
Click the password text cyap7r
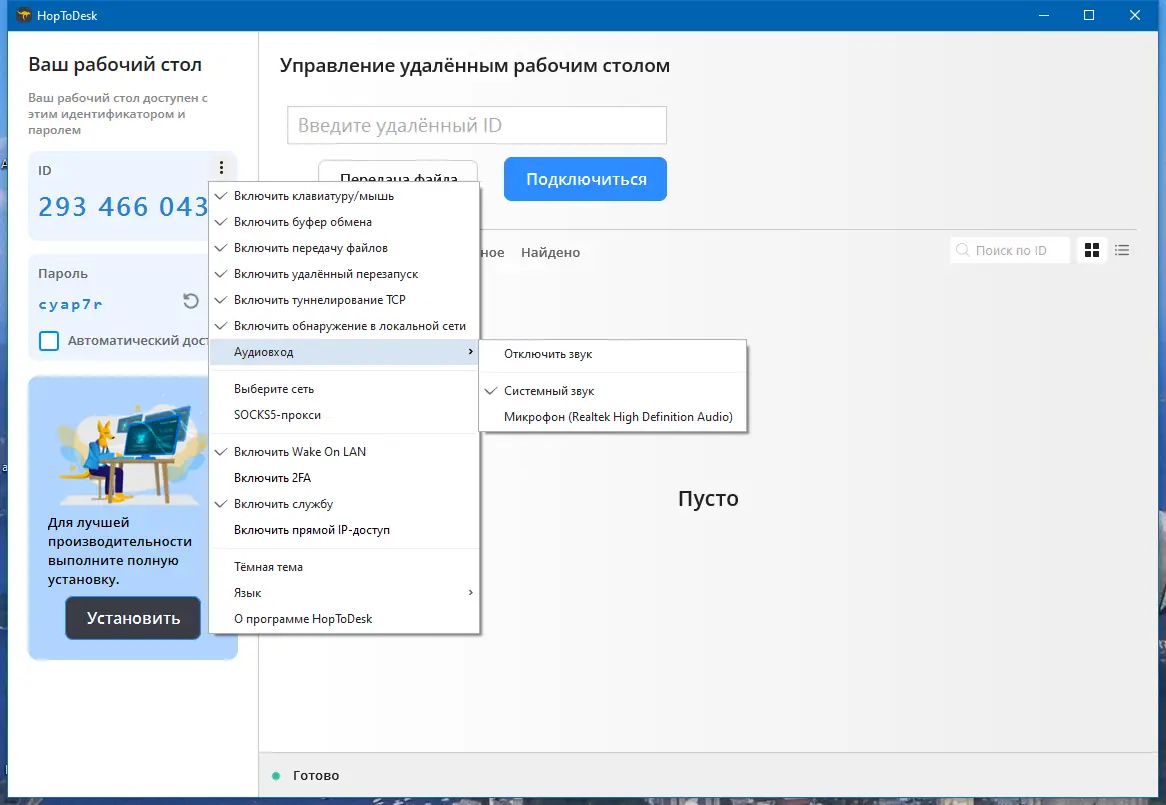click(70, 304)
